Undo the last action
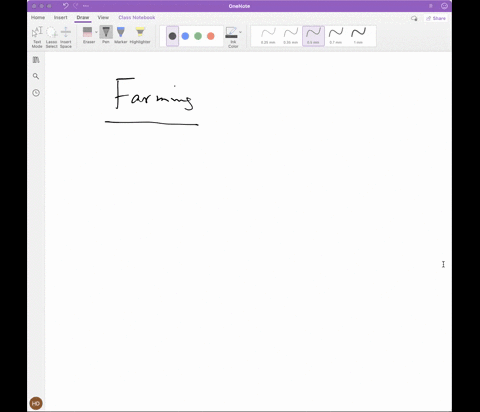Screen dimensions: 480x412 pyautogui.click(x=66, y=6)
